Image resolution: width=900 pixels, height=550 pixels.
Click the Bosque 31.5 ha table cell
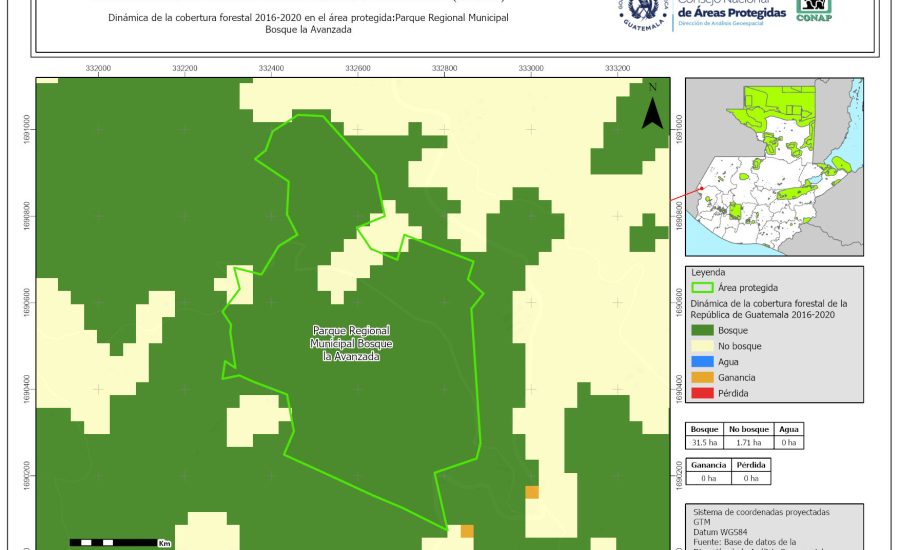point(706,441)
